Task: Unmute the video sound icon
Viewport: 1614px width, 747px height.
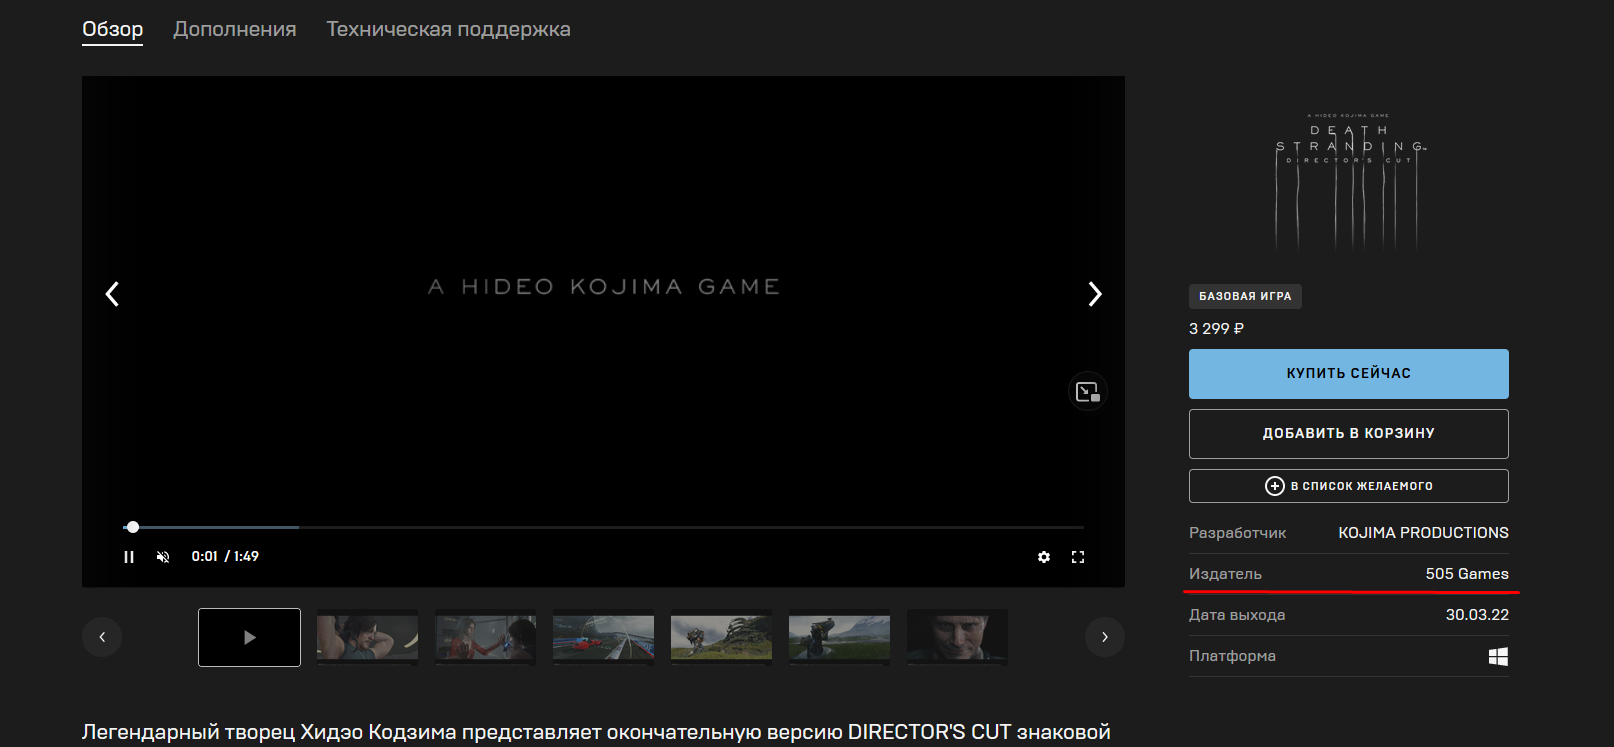Action: pyautogui.click(x=163, y=557)
